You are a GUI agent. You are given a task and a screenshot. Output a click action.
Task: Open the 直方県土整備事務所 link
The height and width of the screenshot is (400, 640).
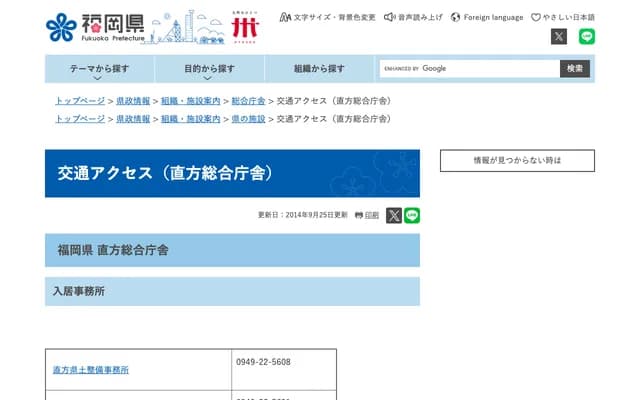click(x=91, y=370)
